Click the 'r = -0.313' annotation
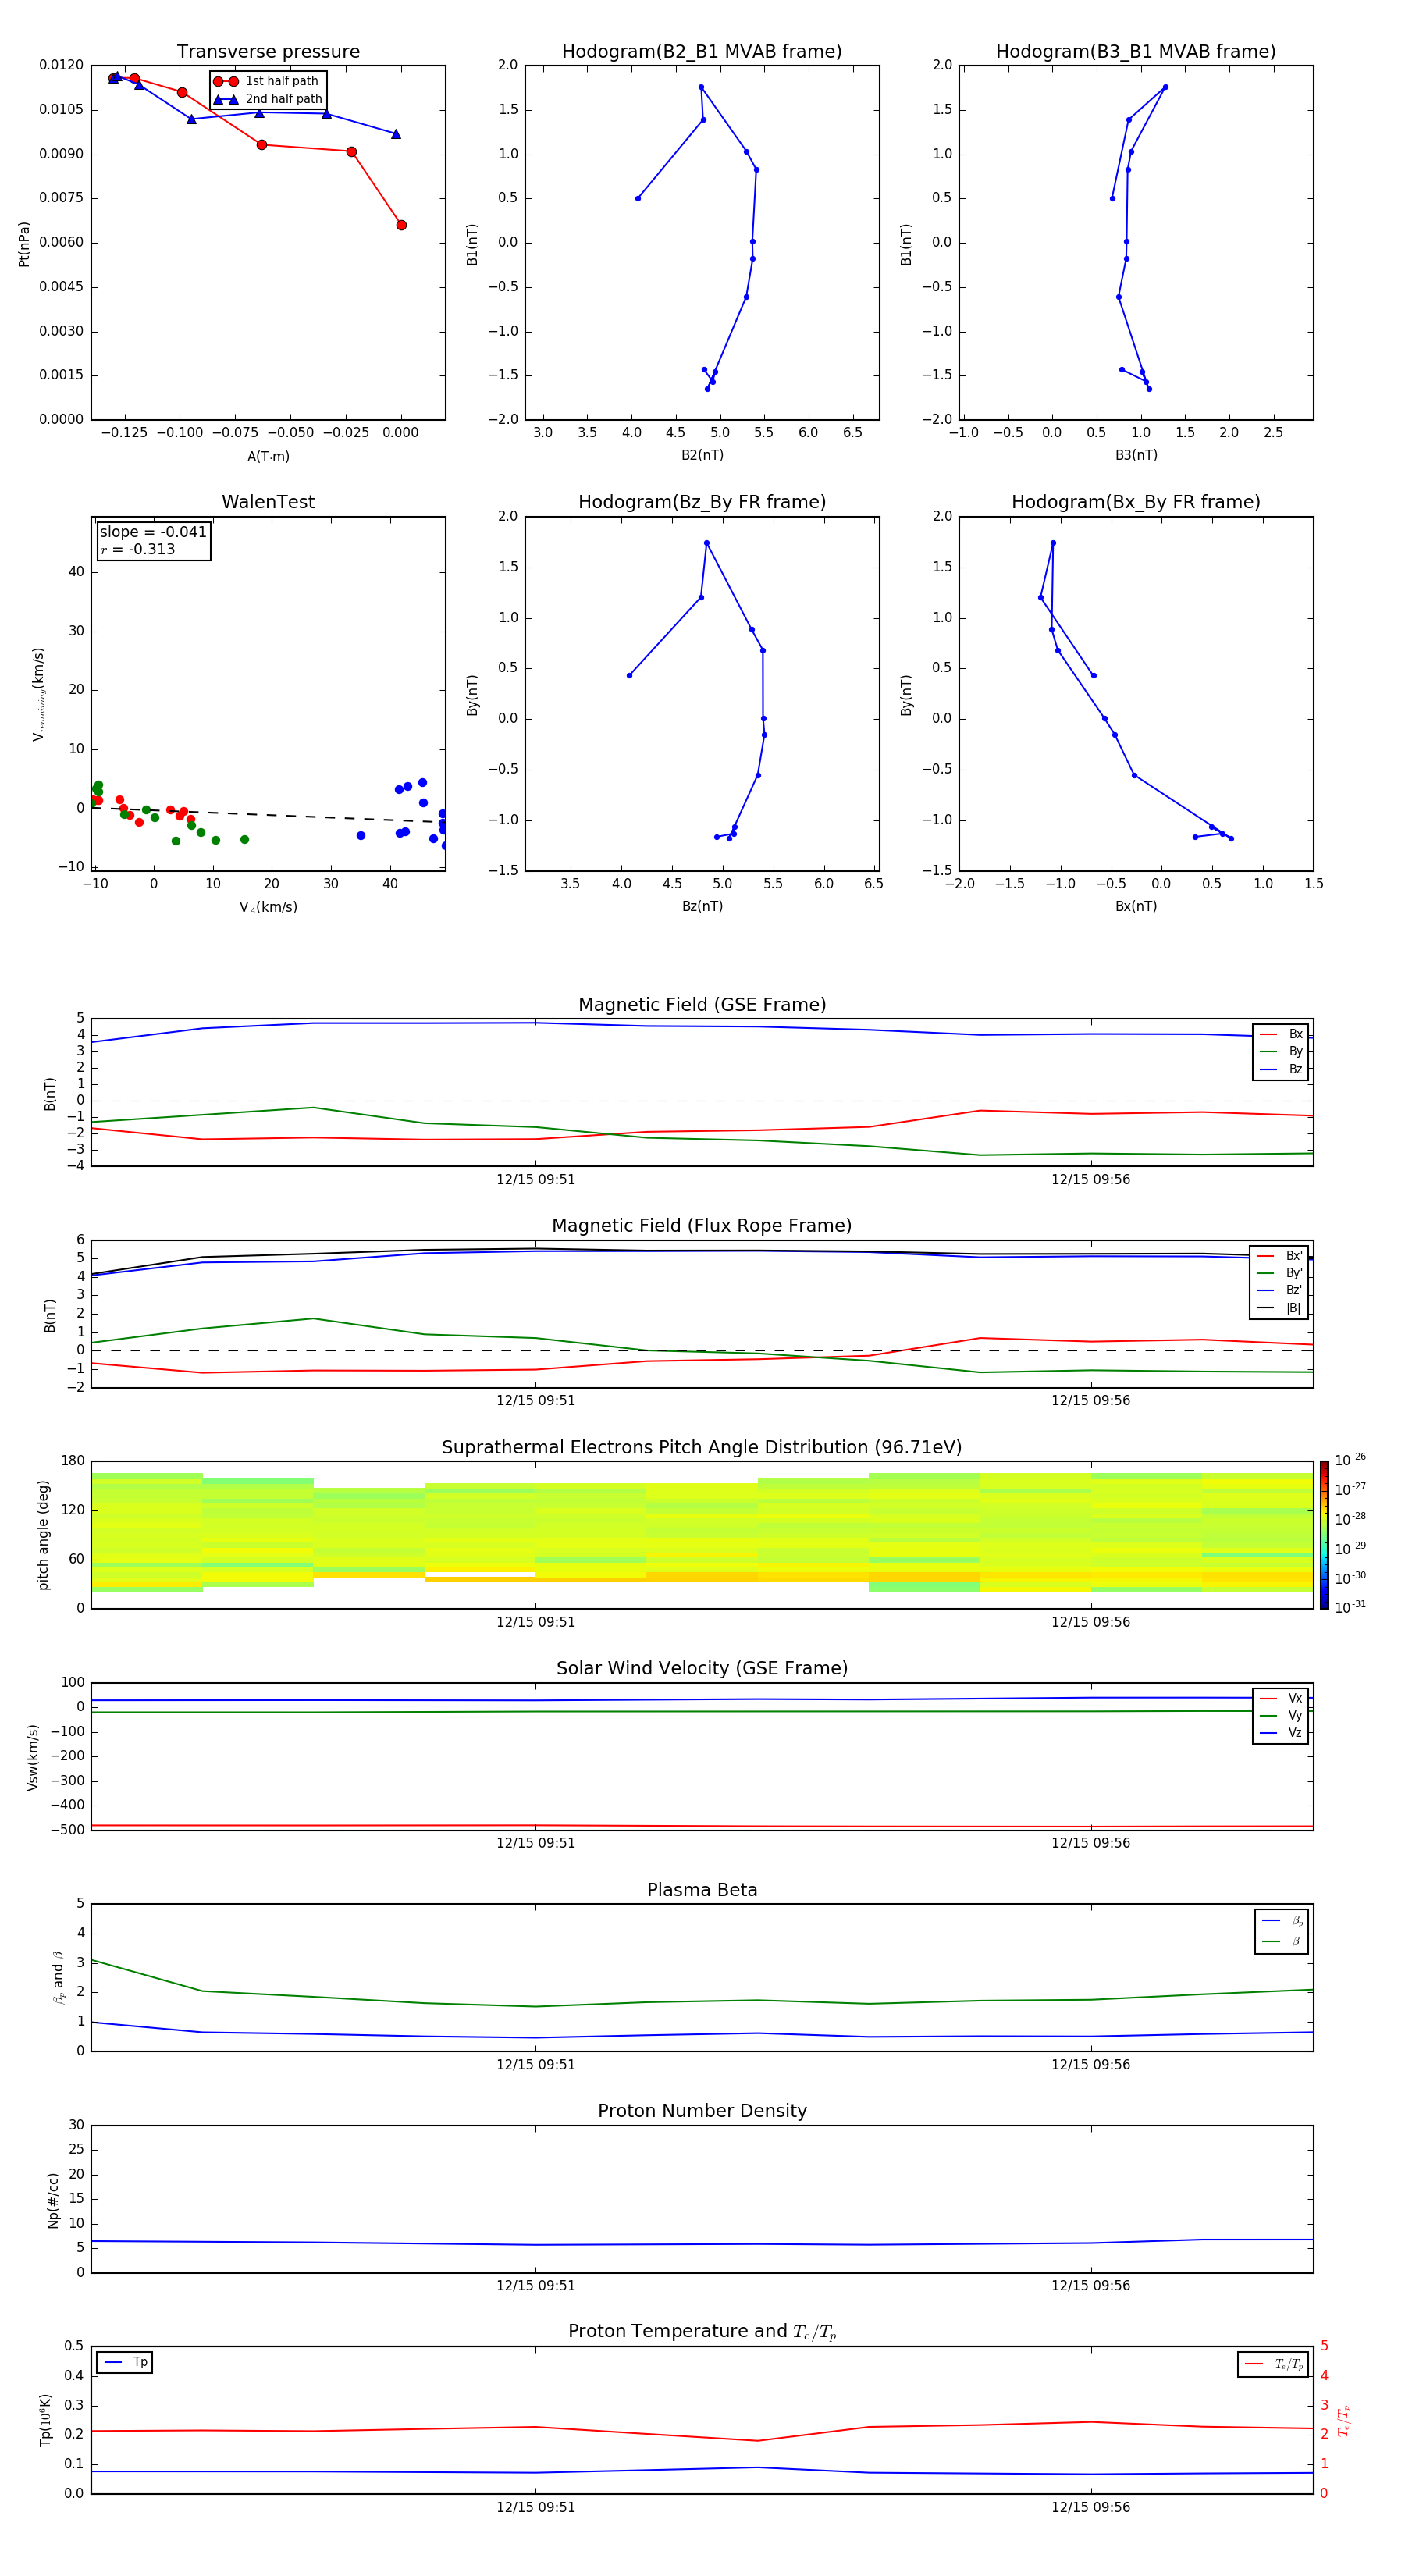 coord(138,549)
